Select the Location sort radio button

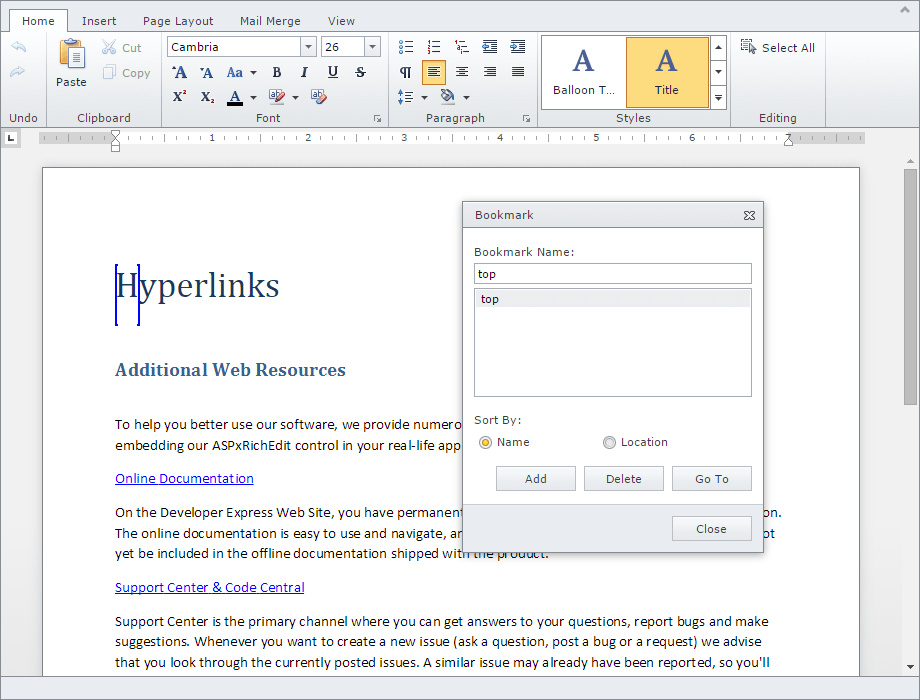coord(610,442)
